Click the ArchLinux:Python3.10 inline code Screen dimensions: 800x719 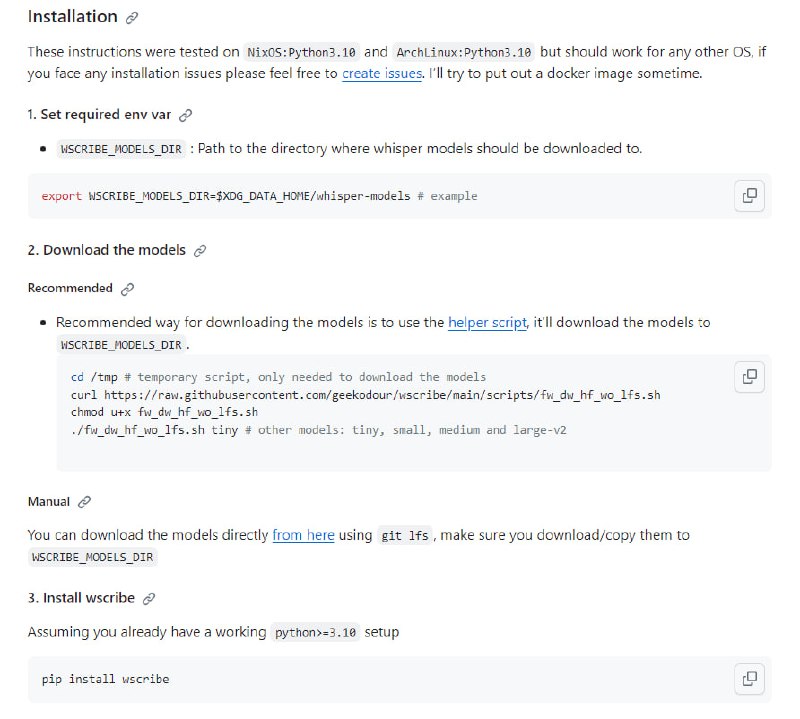pos(463,52)
